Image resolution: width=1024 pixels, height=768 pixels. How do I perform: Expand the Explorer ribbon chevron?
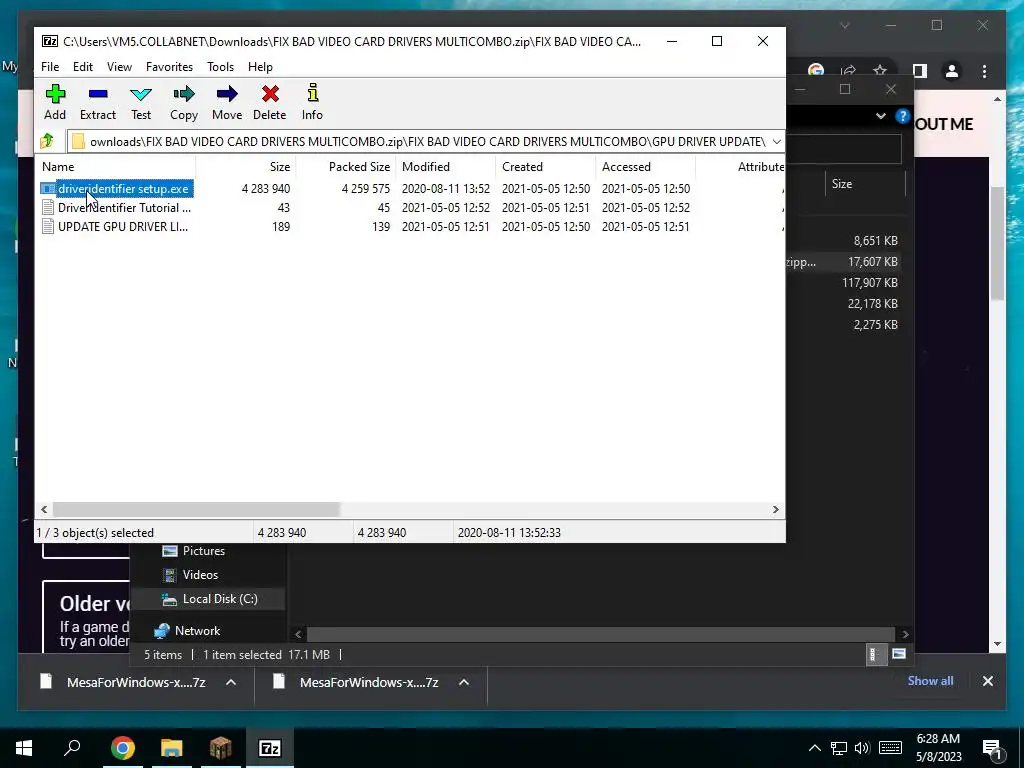click(880, 116)
